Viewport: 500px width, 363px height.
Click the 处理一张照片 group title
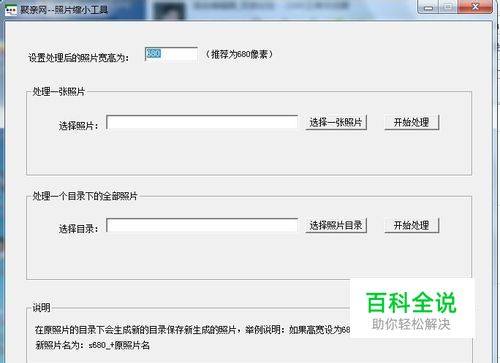pos(59,91)
